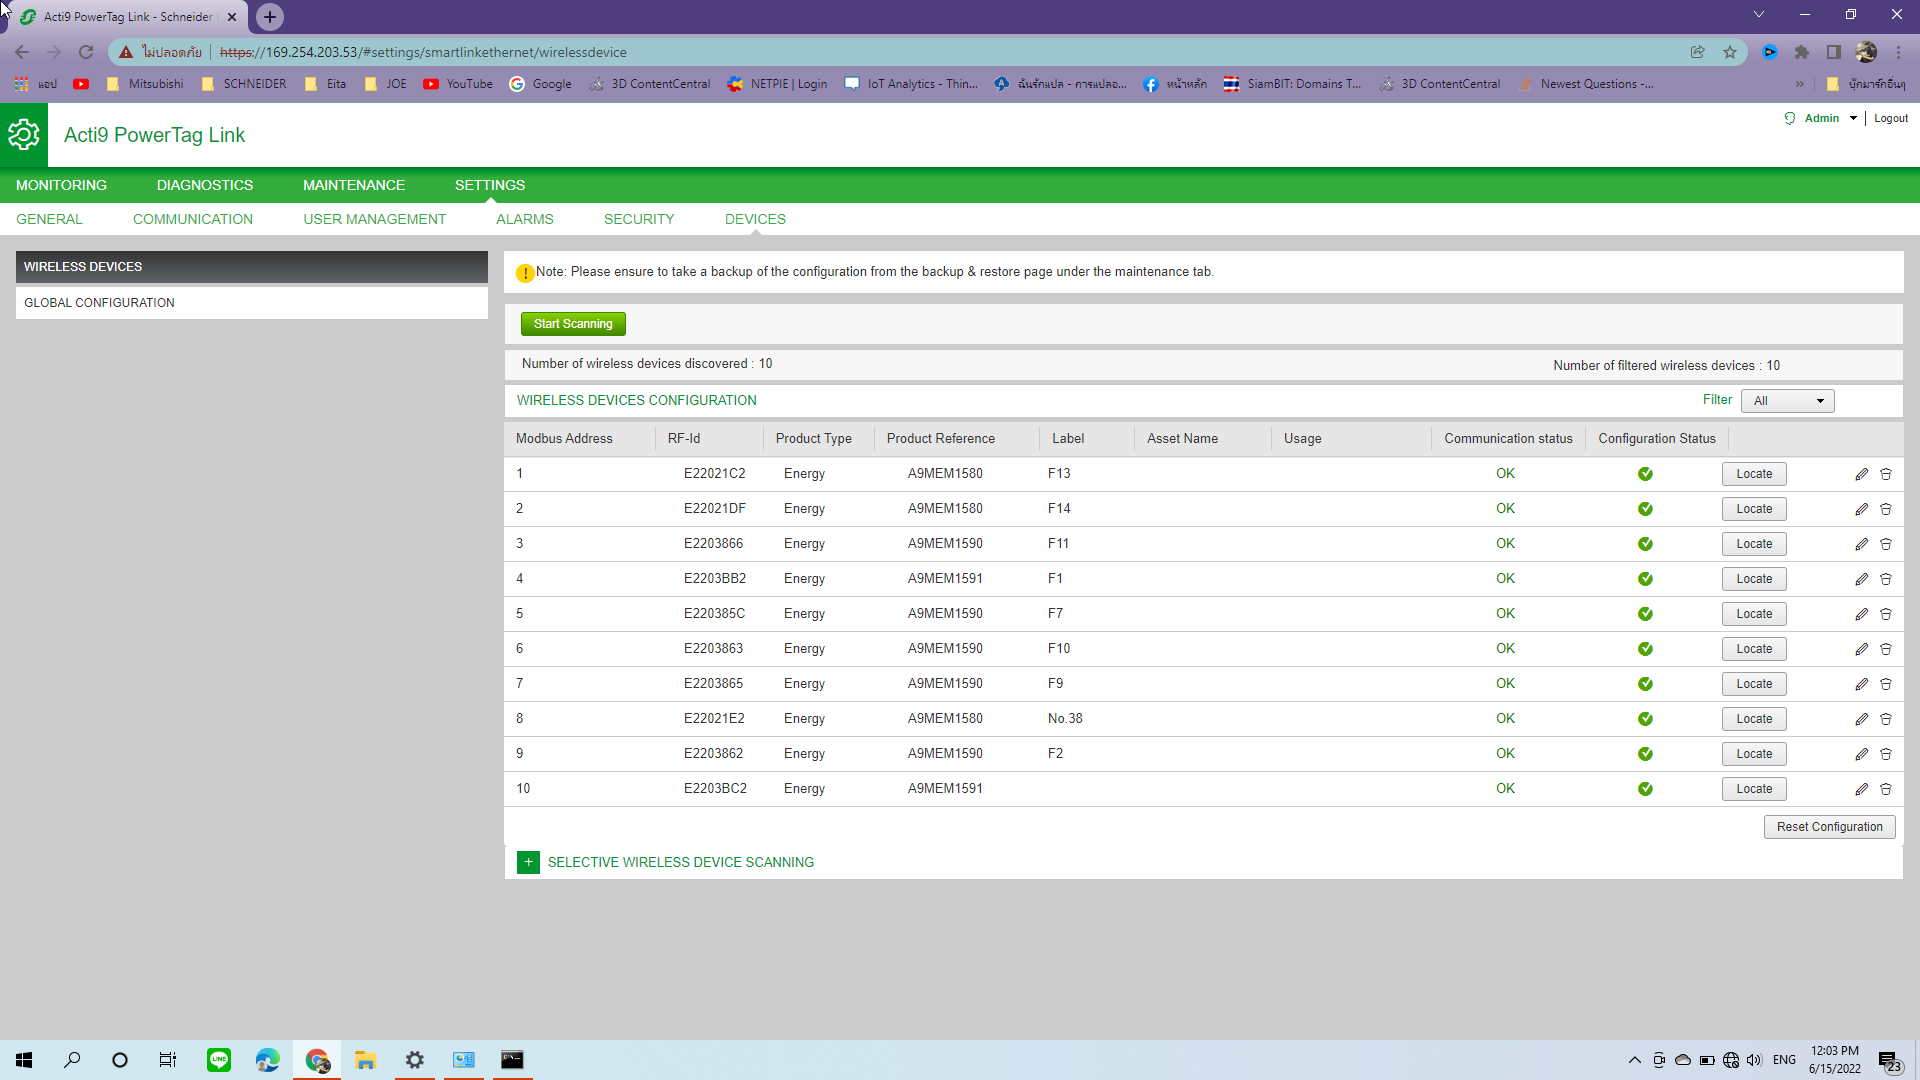Open the SCHNEIDER bookmark folder
This screenshot has height=1080, width=1920.
(x=244, y=84)
